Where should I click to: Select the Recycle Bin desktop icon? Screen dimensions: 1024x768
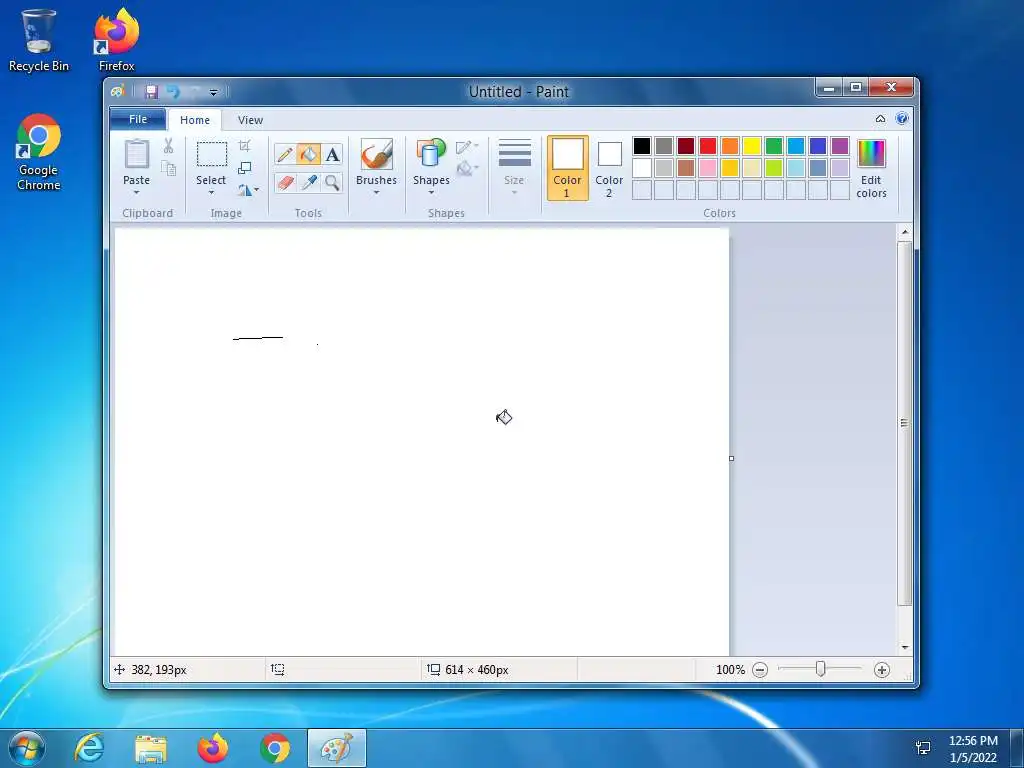click(39, 40)
